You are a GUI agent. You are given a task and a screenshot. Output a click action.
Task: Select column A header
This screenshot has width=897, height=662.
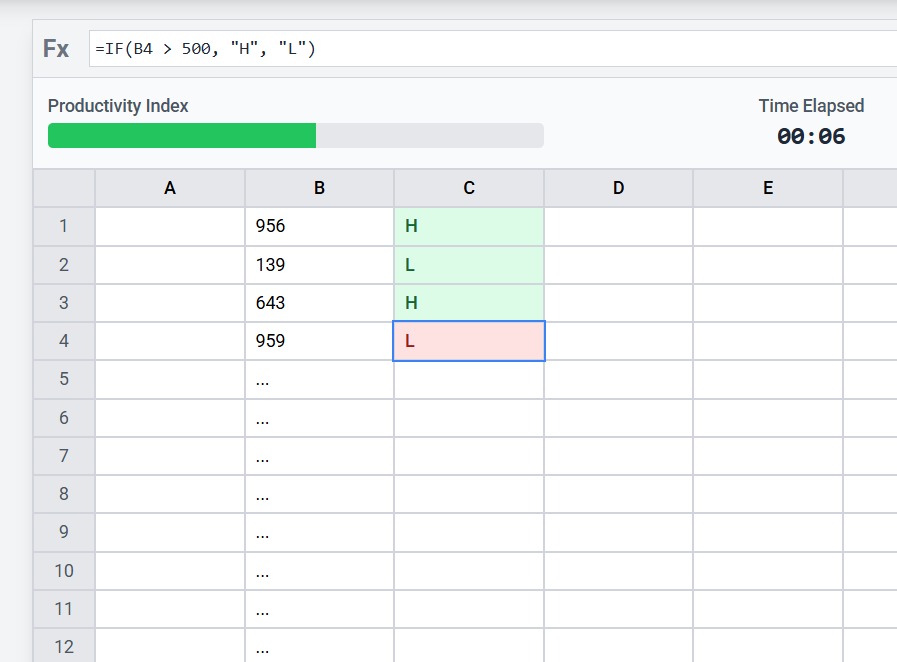click(170, 188)
